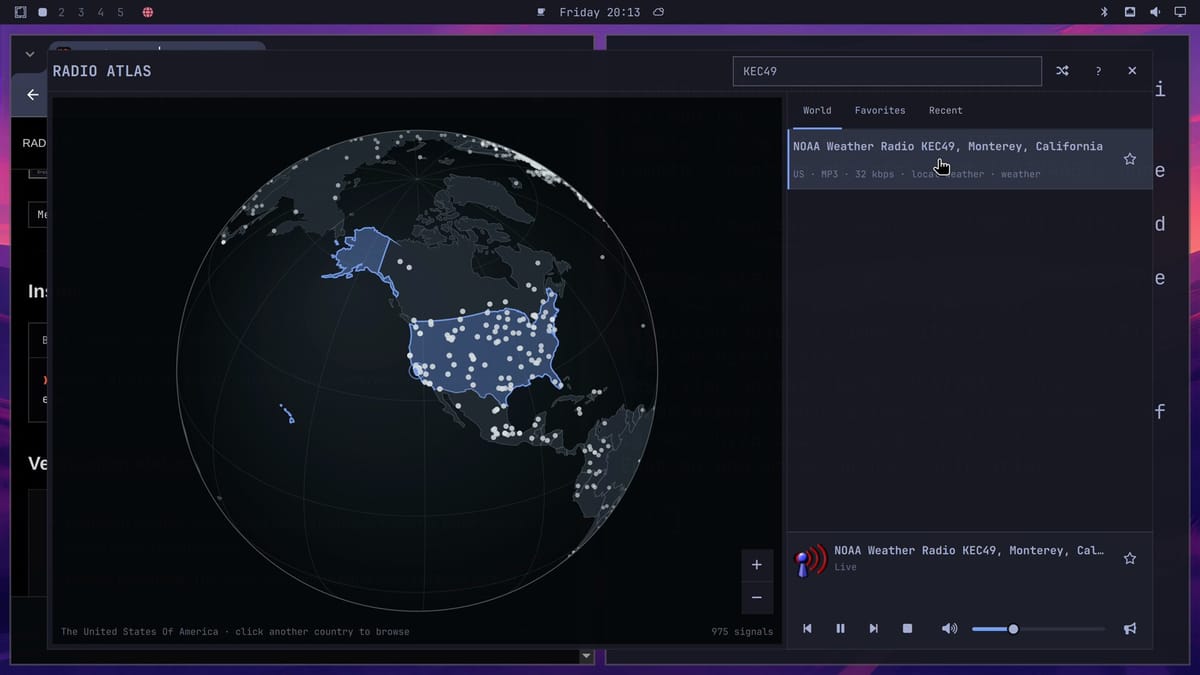Click the "975 signals" count text
The image size is (1200, 675).
pos(742,632)
